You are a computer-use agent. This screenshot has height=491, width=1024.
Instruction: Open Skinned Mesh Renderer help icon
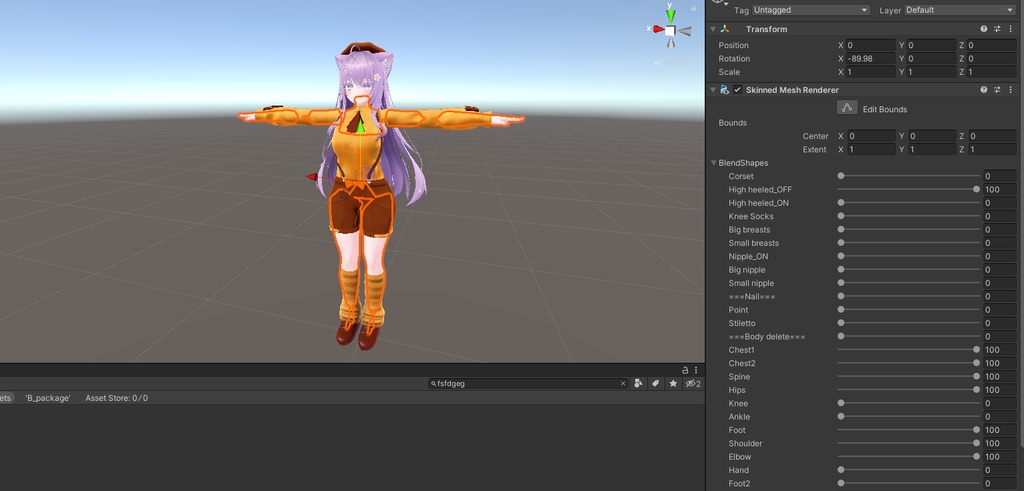(x=984, y=90)
